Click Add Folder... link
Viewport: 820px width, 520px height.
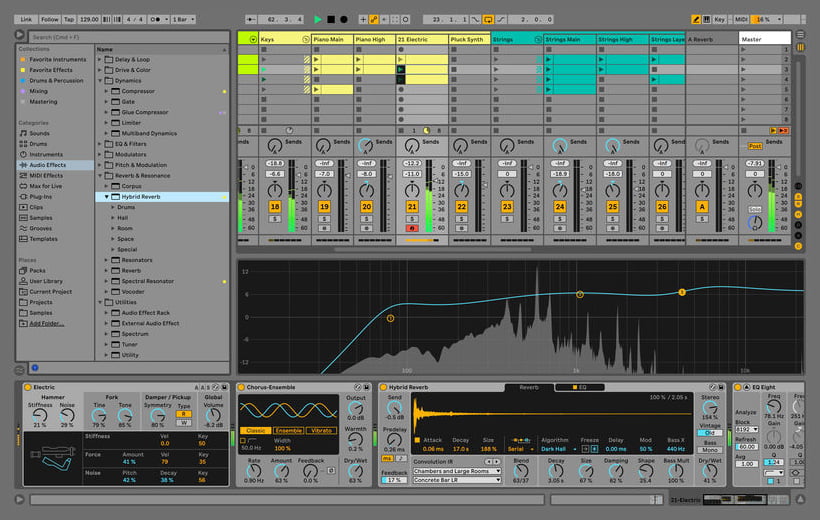pos(47,323)
